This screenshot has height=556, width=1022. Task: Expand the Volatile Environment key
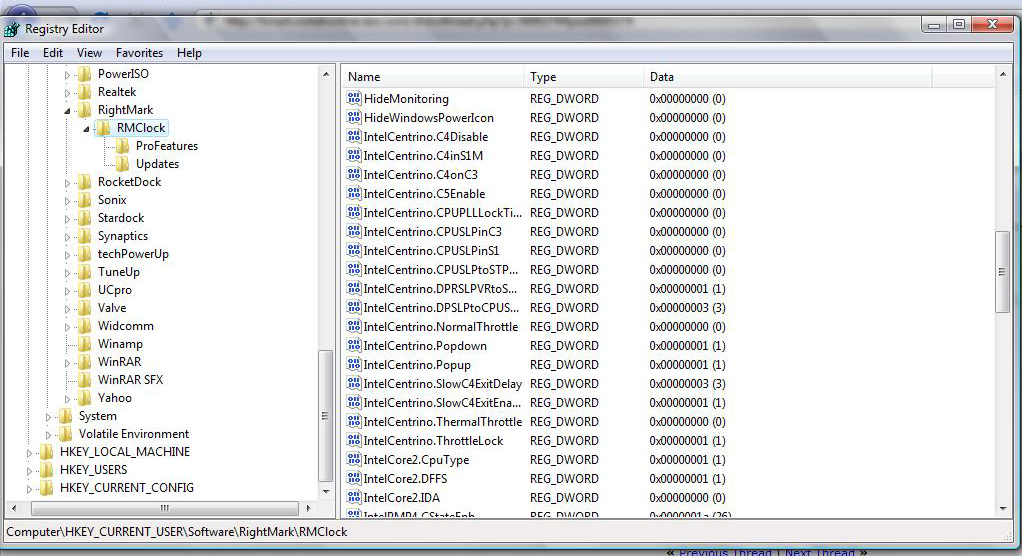(x=48, y=435)
